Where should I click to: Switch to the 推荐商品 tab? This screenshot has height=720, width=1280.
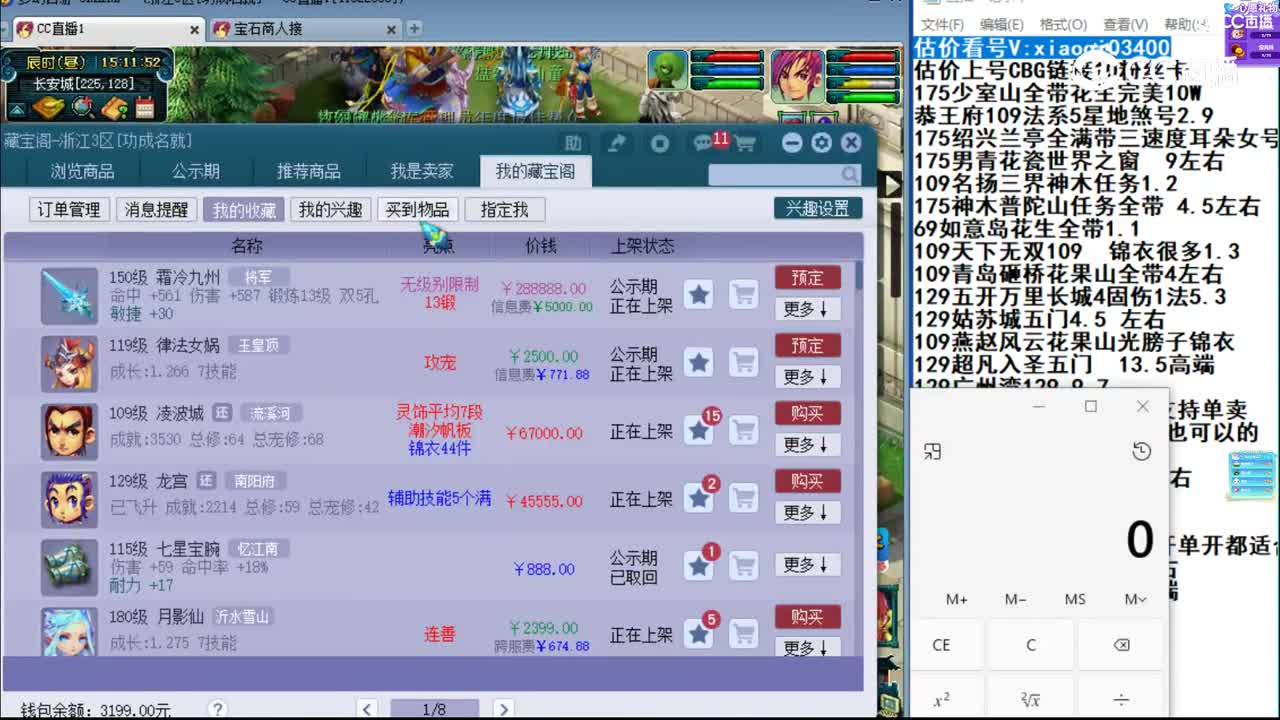point(309,171)
